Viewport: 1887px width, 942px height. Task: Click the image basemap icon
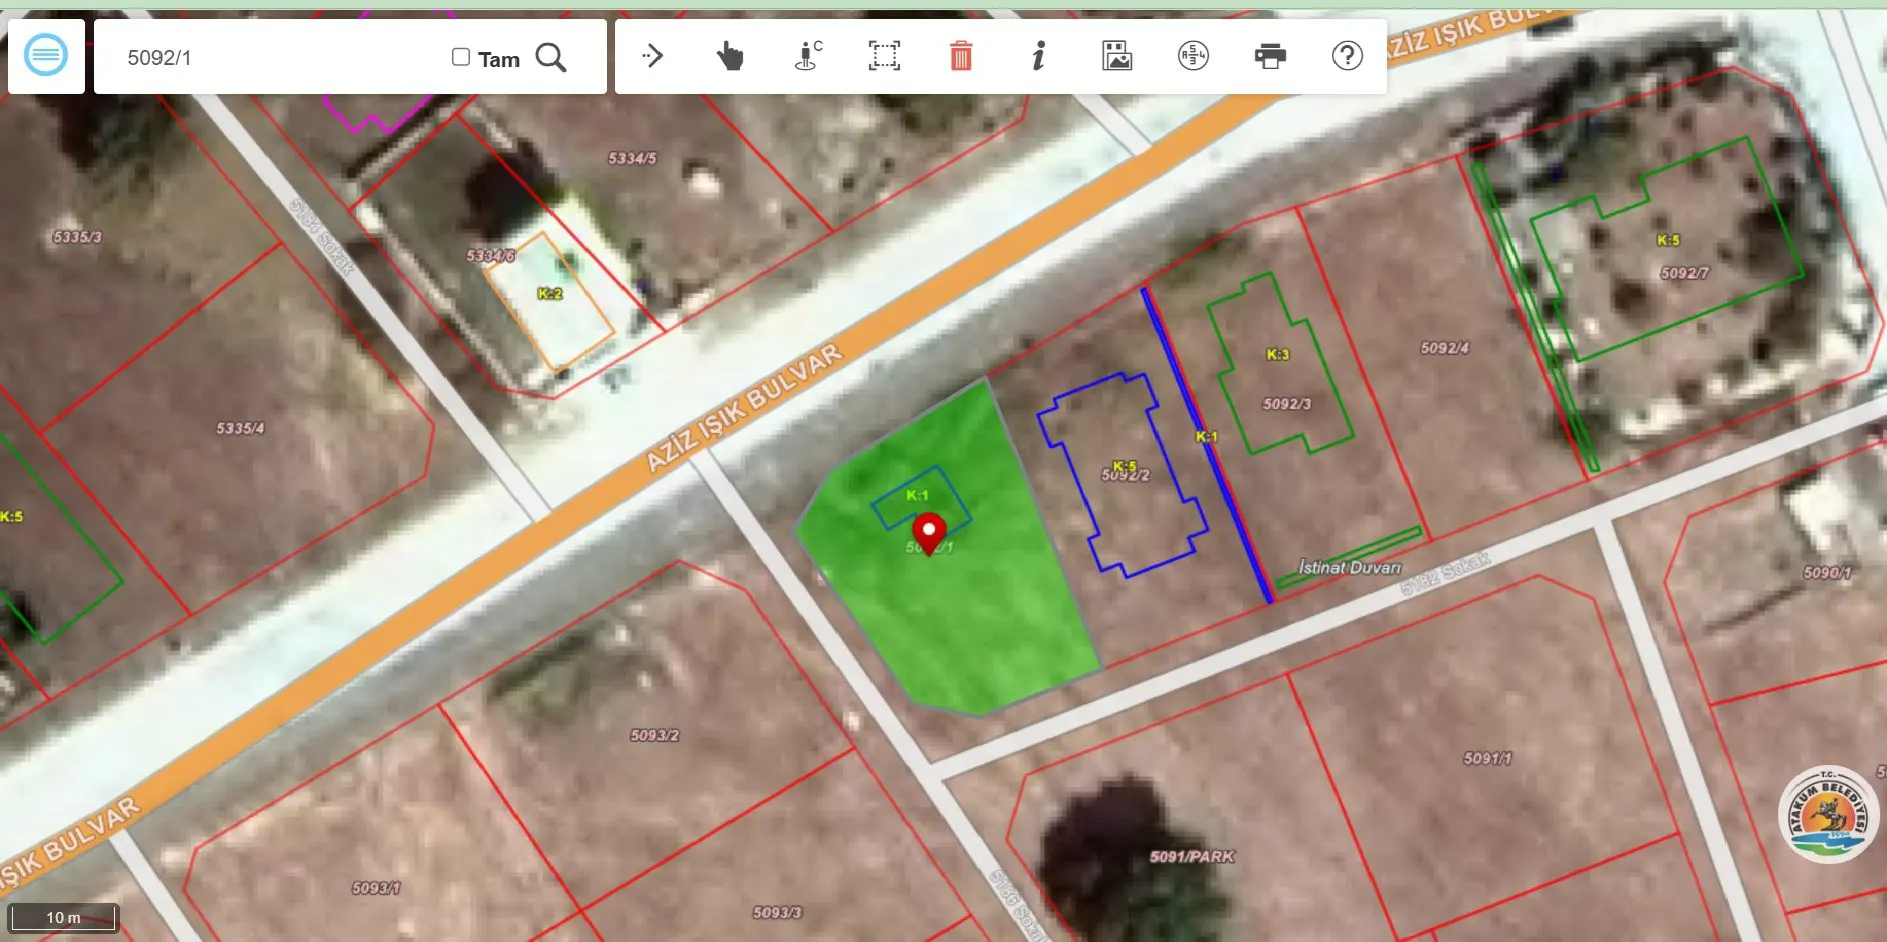tap(1117, 55)
